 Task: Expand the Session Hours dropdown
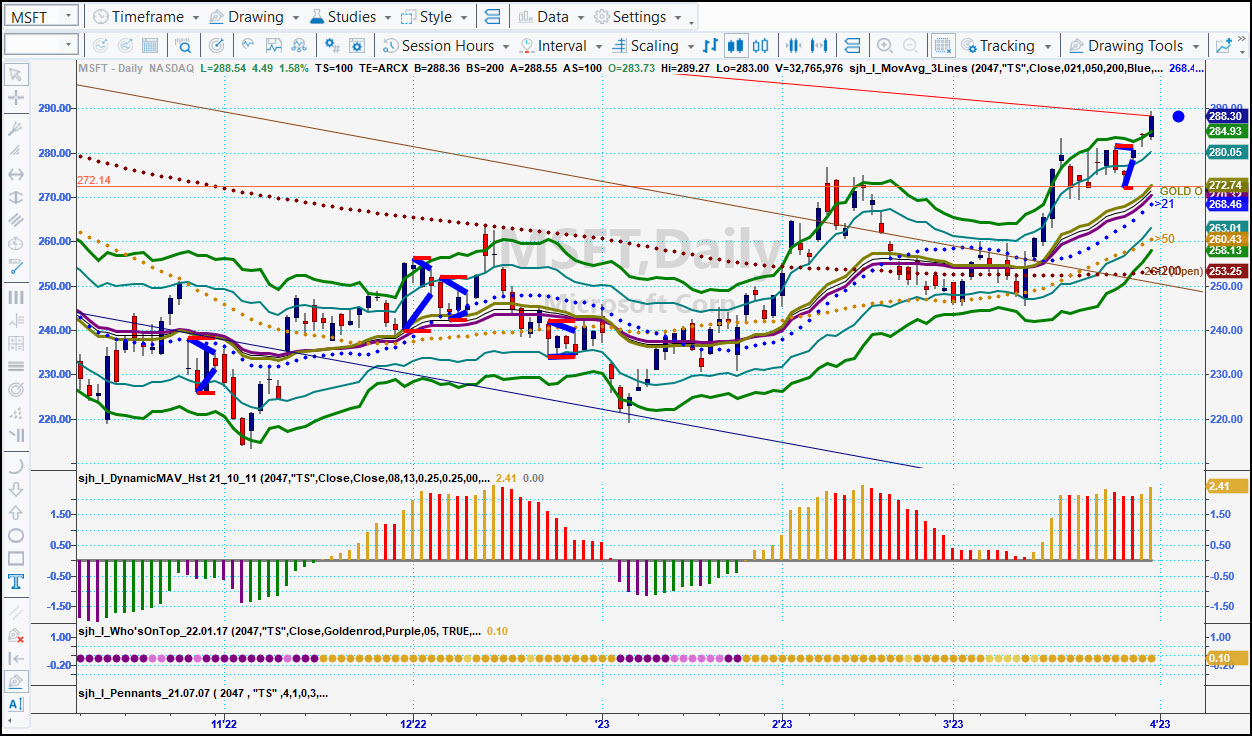(447, 45)
